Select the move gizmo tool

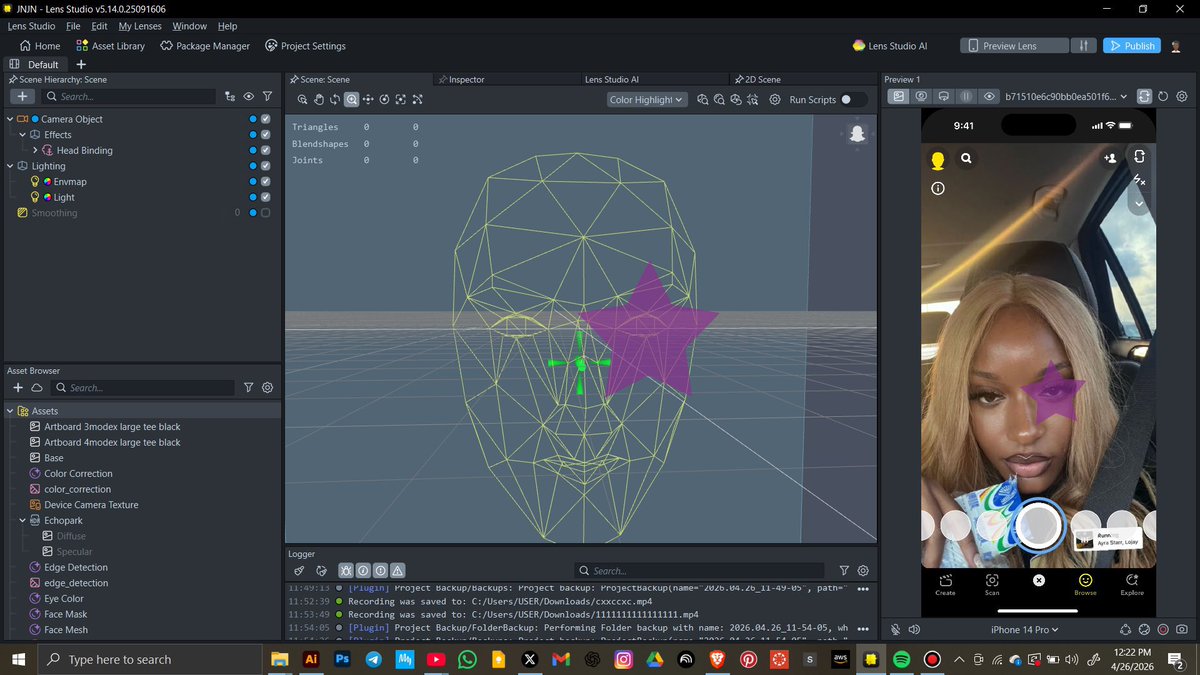point(368,99)
